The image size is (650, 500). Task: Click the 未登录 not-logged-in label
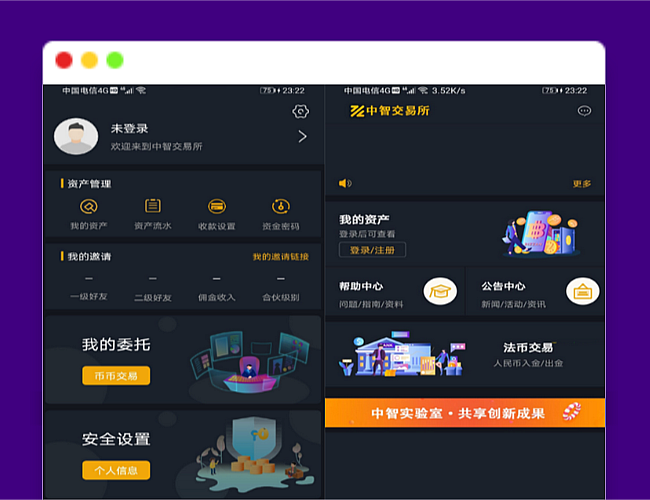pos(129,129)
